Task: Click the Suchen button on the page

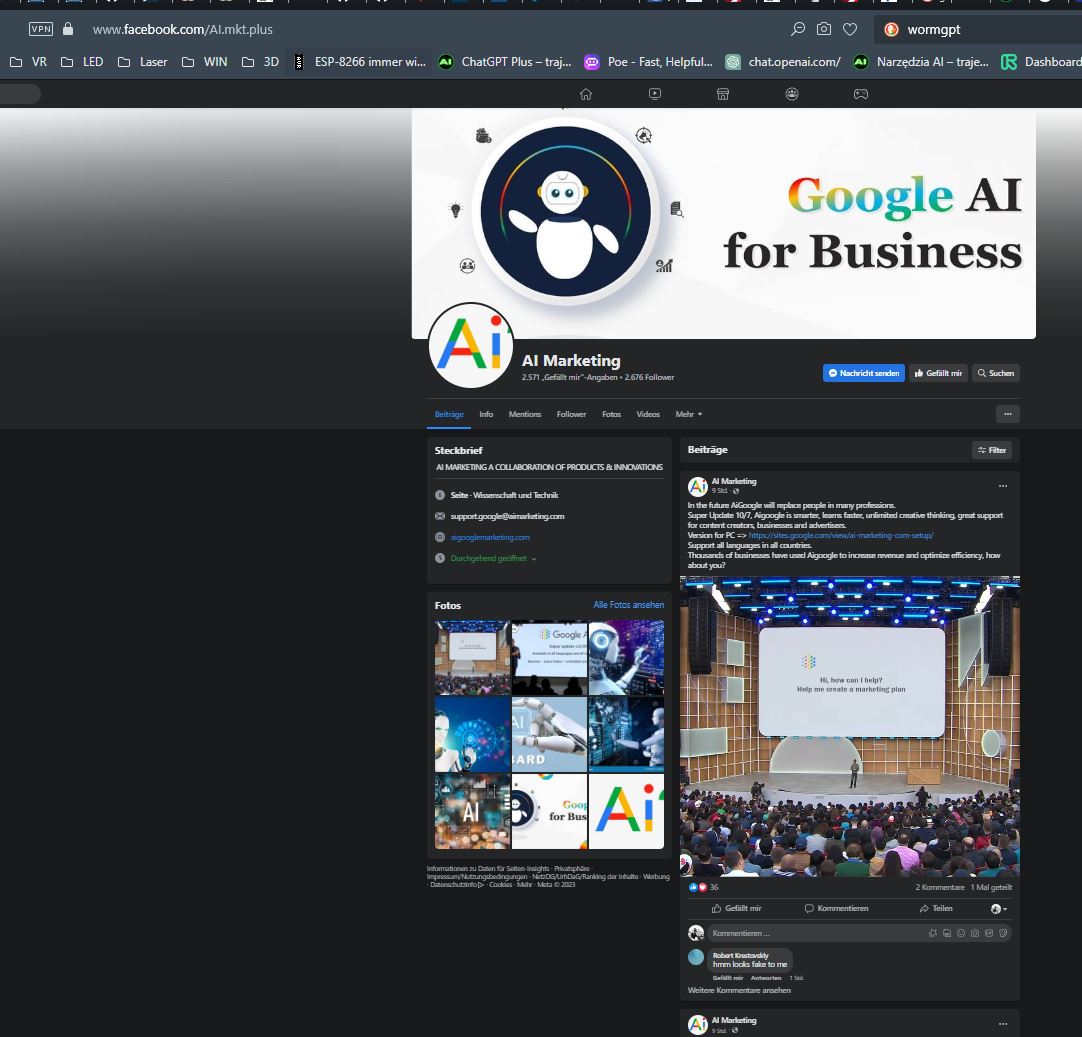Action: coord(995,373)
